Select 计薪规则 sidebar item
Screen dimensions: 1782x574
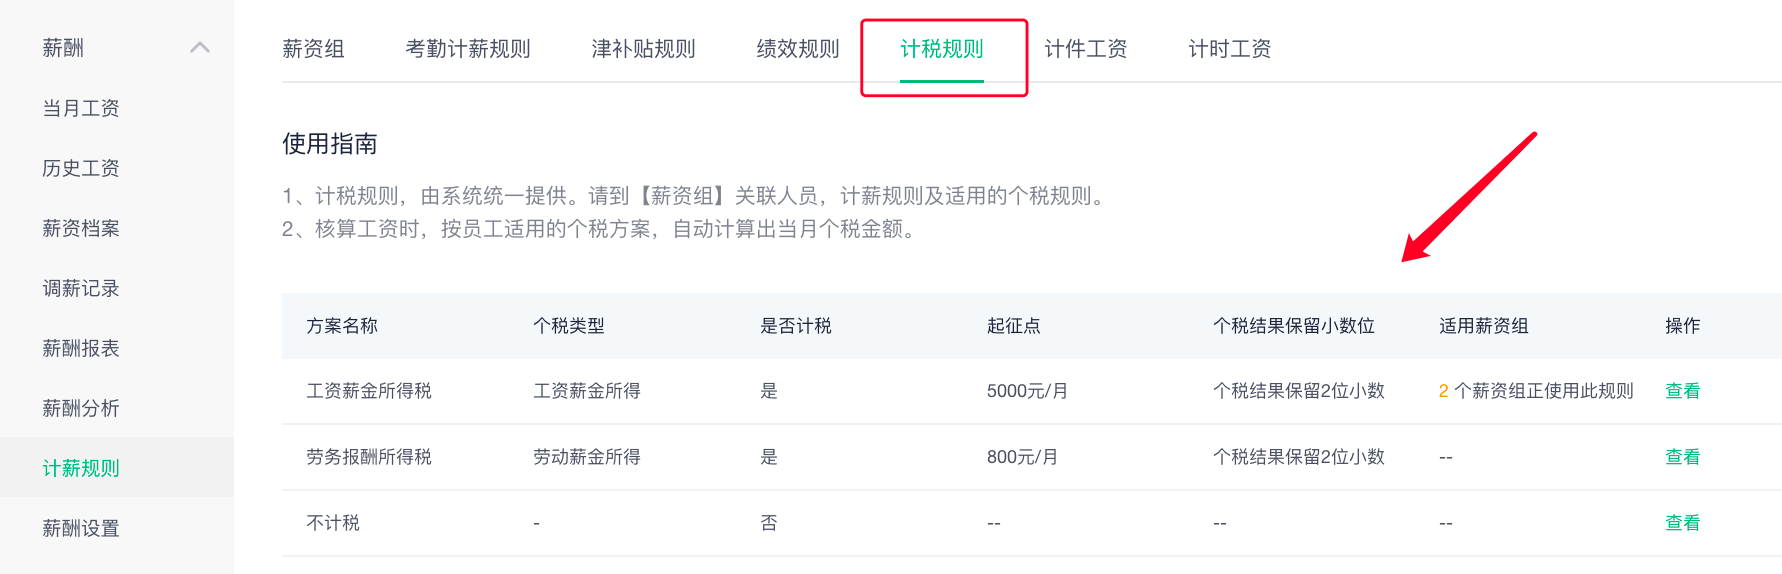(81, 468)
